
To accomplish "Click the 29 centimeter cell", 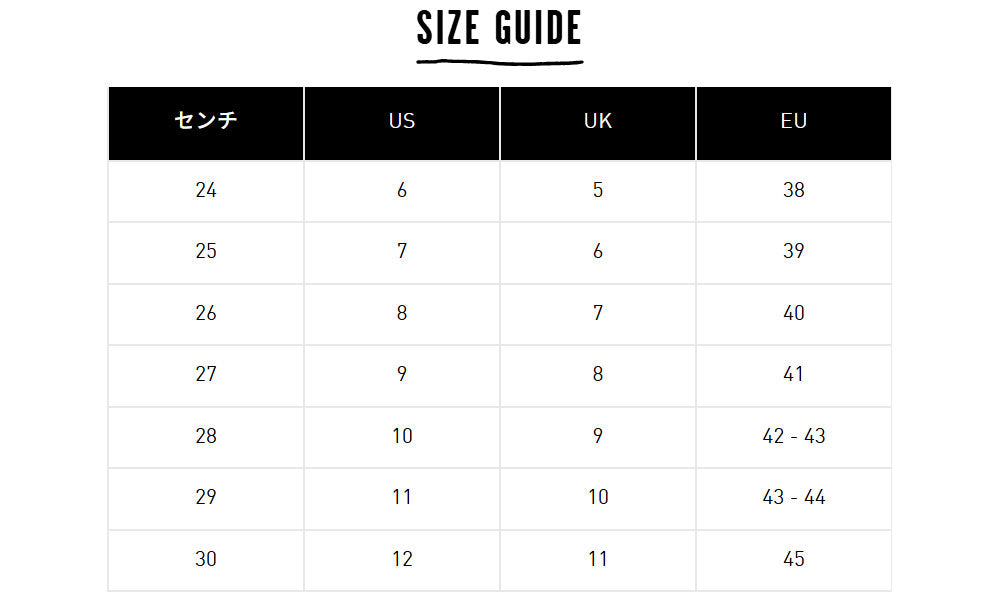I will tap(206, 498).
